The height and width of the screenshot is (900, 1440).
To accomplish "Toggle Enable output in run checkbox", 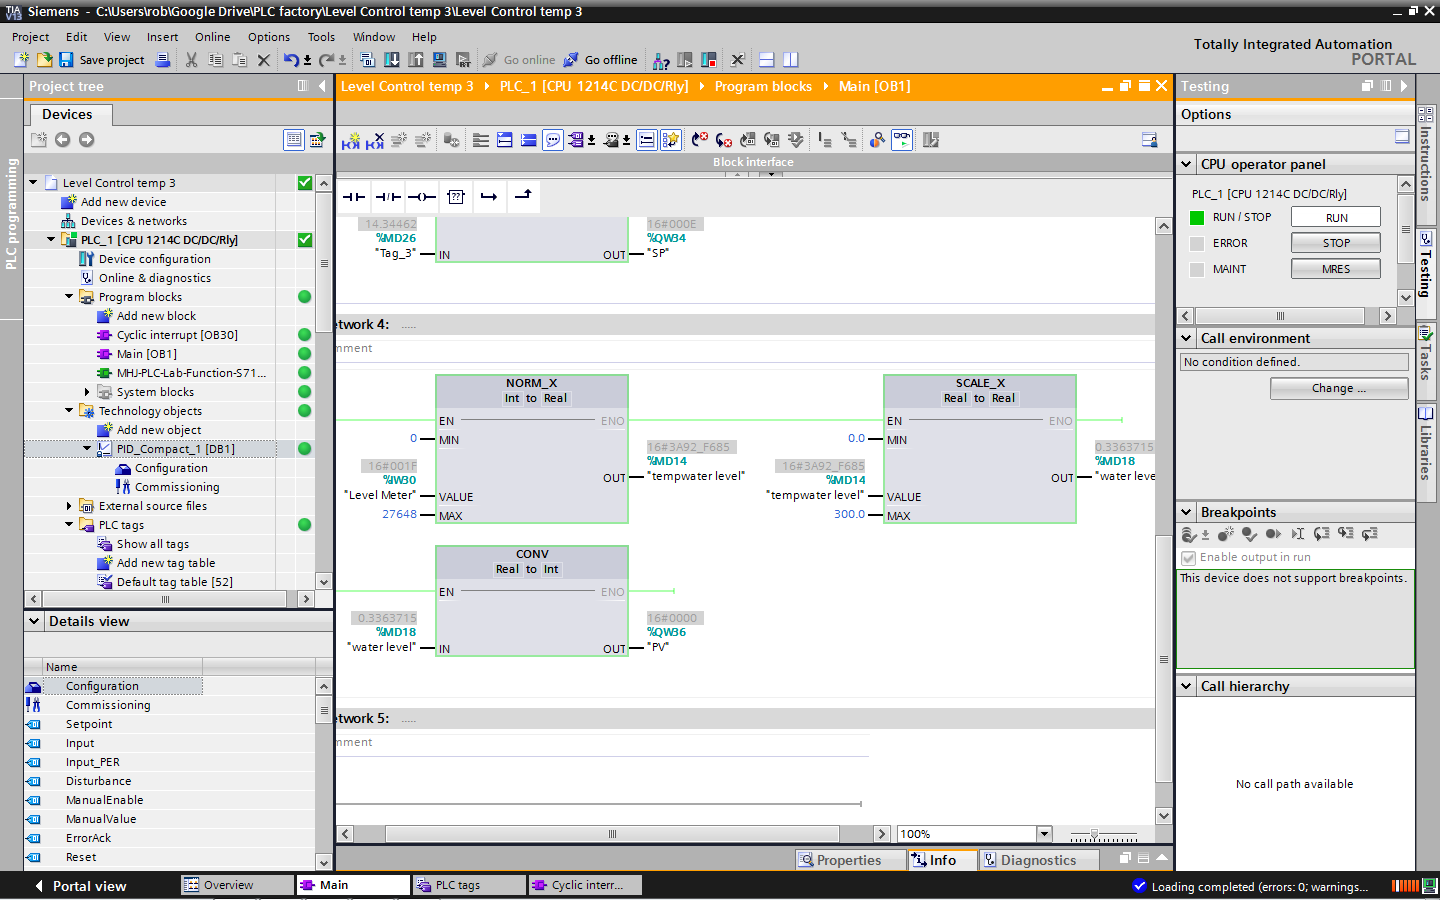I will [x=1188, y=558].
